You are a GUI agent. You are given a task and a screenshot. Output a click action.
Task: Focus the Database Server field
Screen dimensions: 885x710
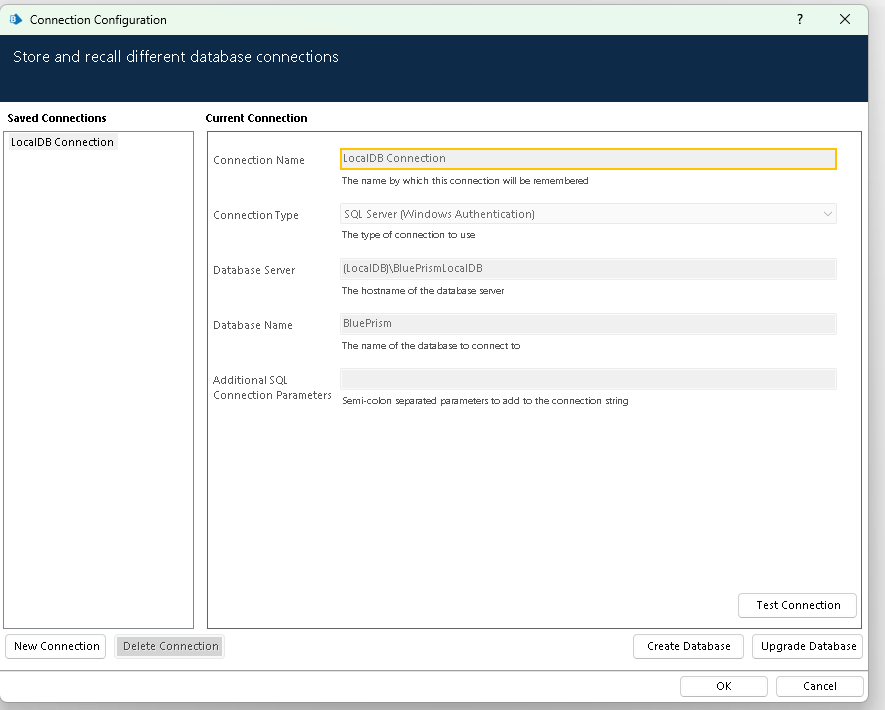coord(588,268)
